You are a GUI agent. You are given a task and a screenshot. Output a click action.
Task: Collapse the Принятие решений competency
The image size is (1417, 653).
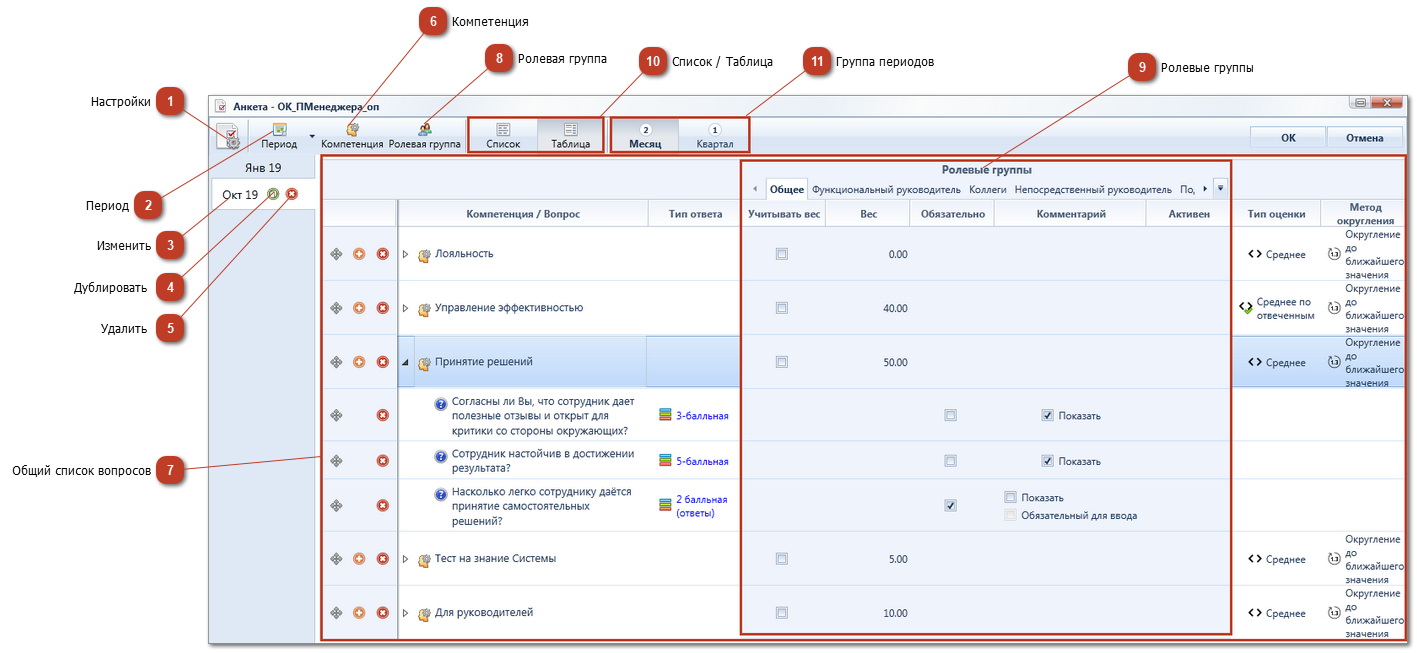[406, 362]
